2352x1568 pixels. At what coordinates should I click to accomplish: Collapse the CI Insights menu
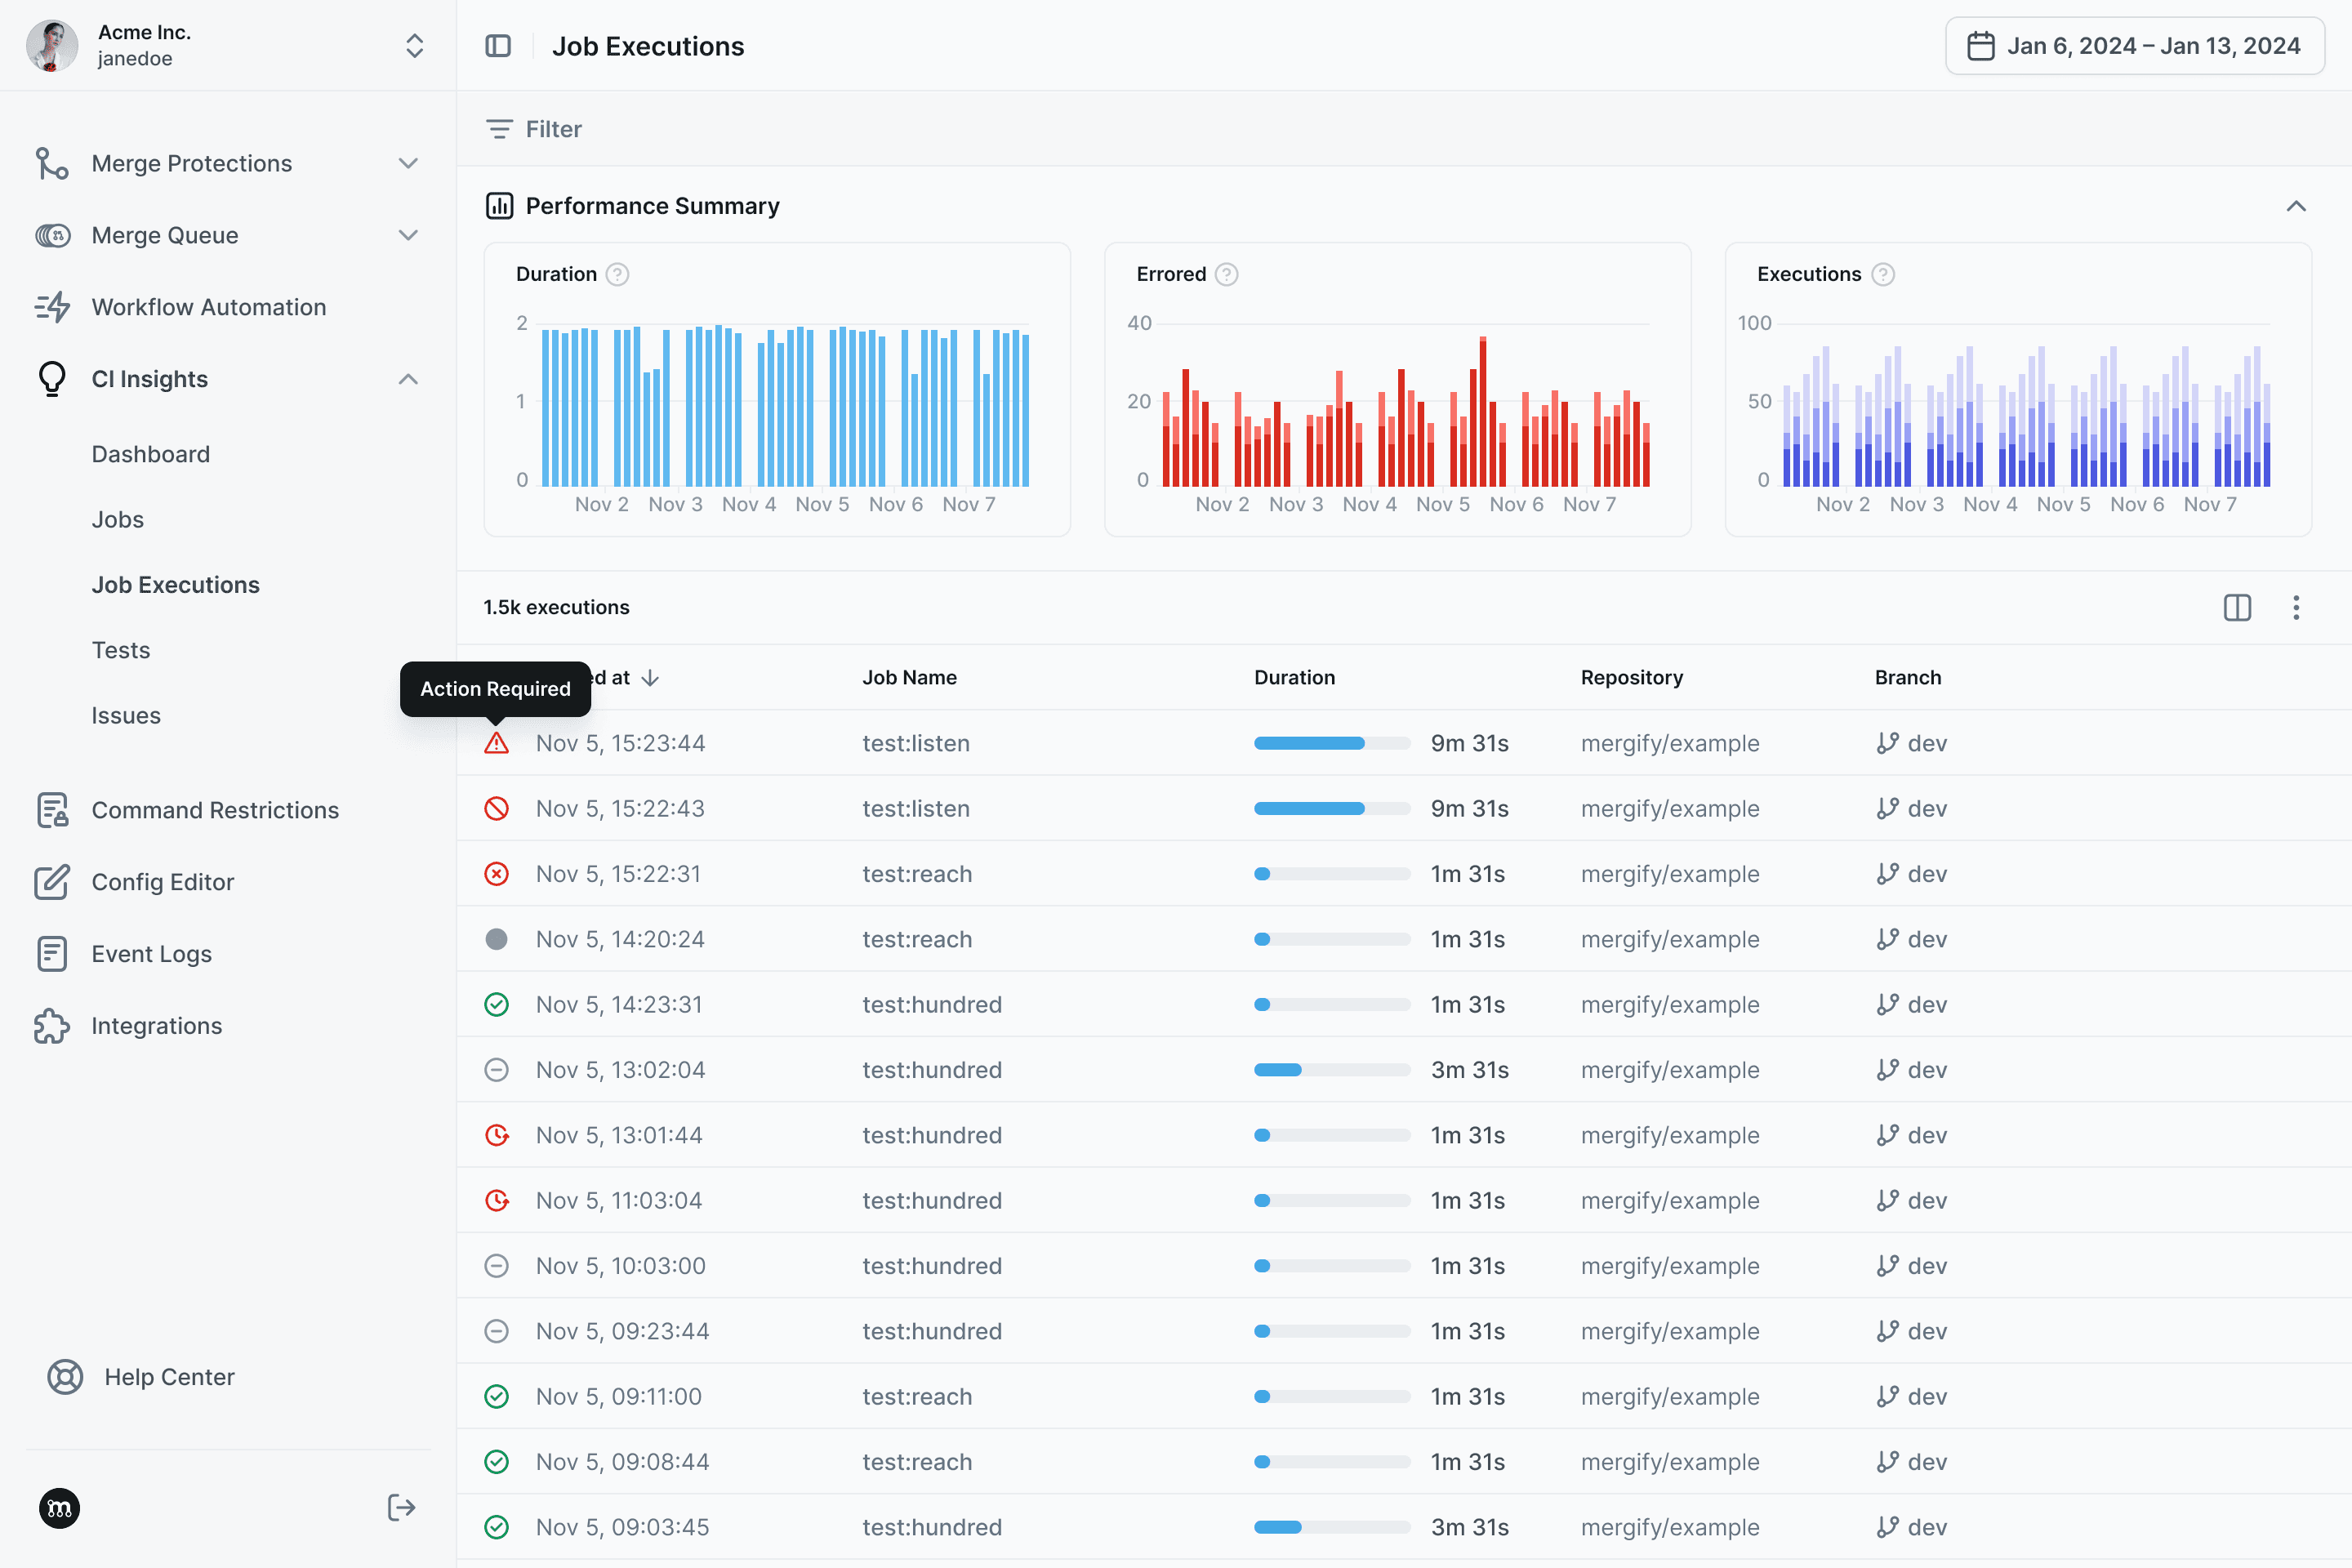[x=408, y=379]
